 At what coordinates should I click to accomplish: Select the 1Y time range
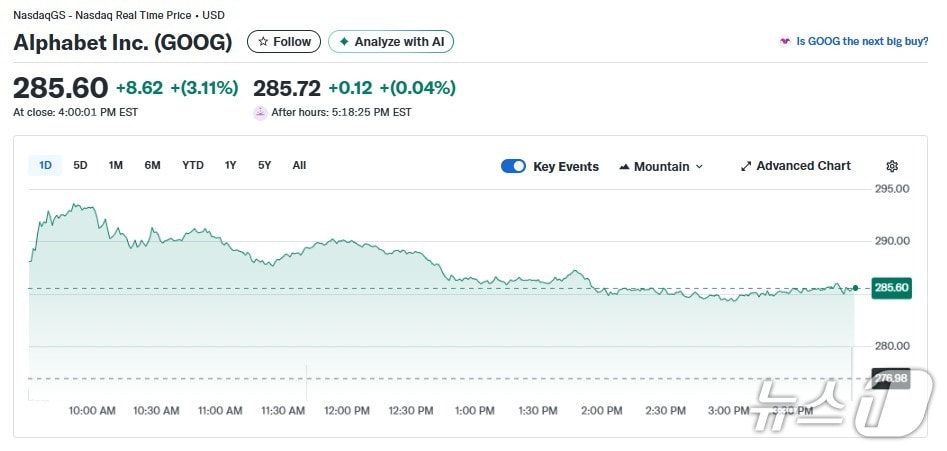pos(230,165)
